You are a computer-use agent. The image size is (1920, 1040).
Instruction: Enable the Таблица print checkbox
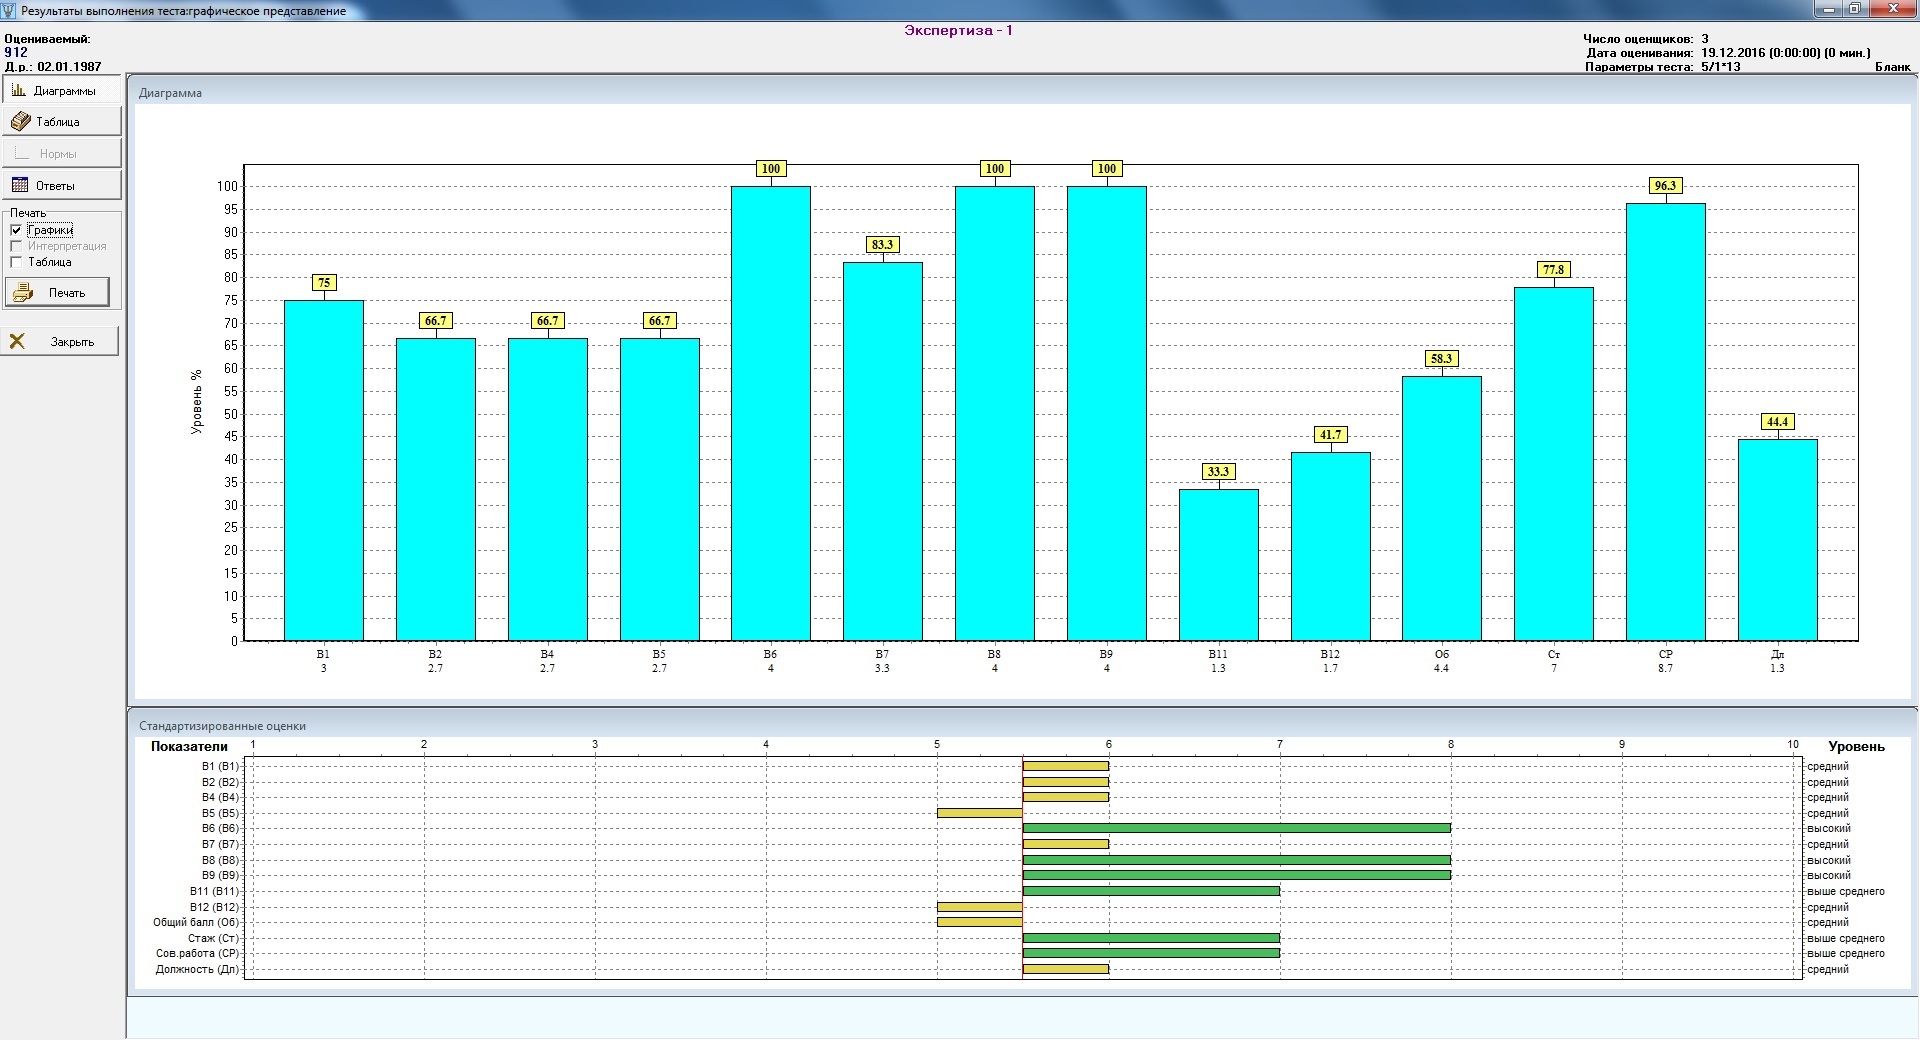(16, 262)
